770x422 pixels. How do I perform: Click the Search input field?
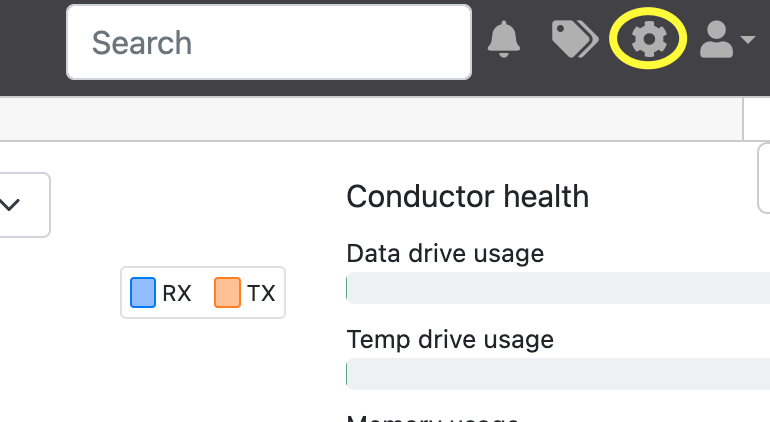[x=268, y=42]
